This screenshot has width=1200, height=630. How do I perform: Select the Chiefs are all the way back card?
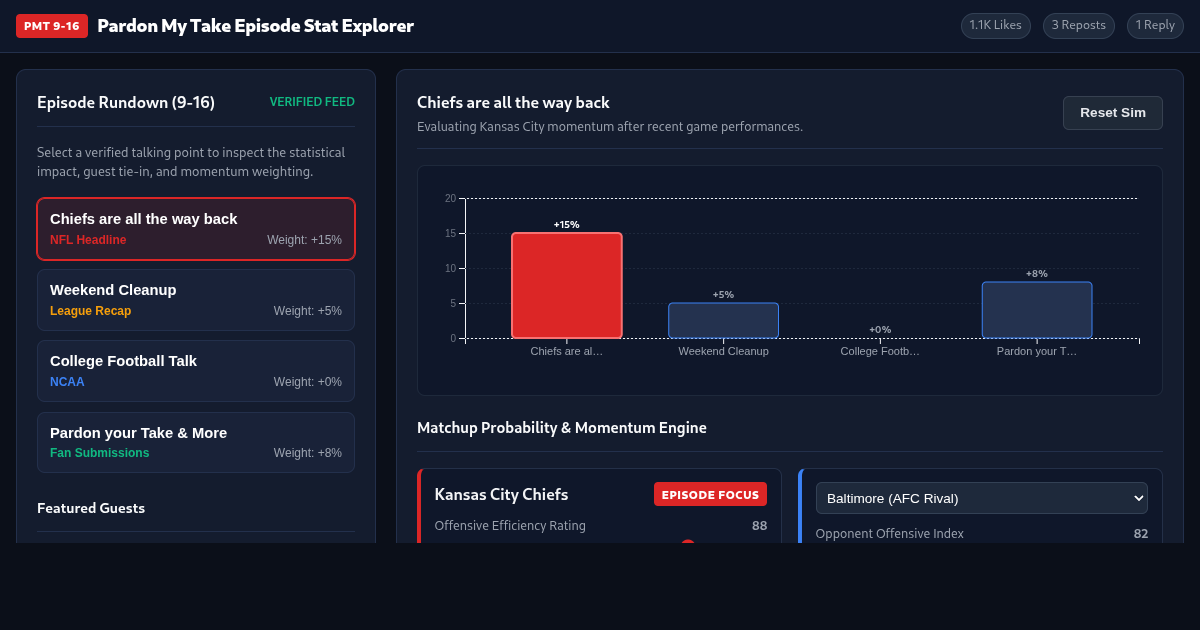coord(196,229)
